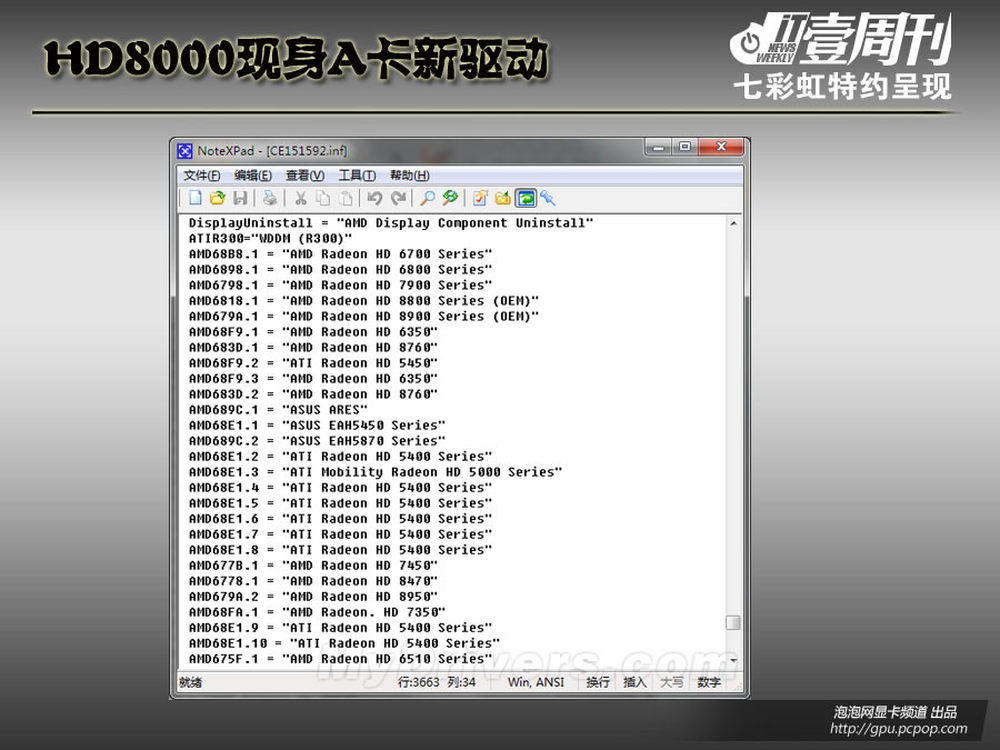The image size is (1000, 750).
Task: Click the AMD675F.1 HD 6510 Series line
Action: (341, 659)
